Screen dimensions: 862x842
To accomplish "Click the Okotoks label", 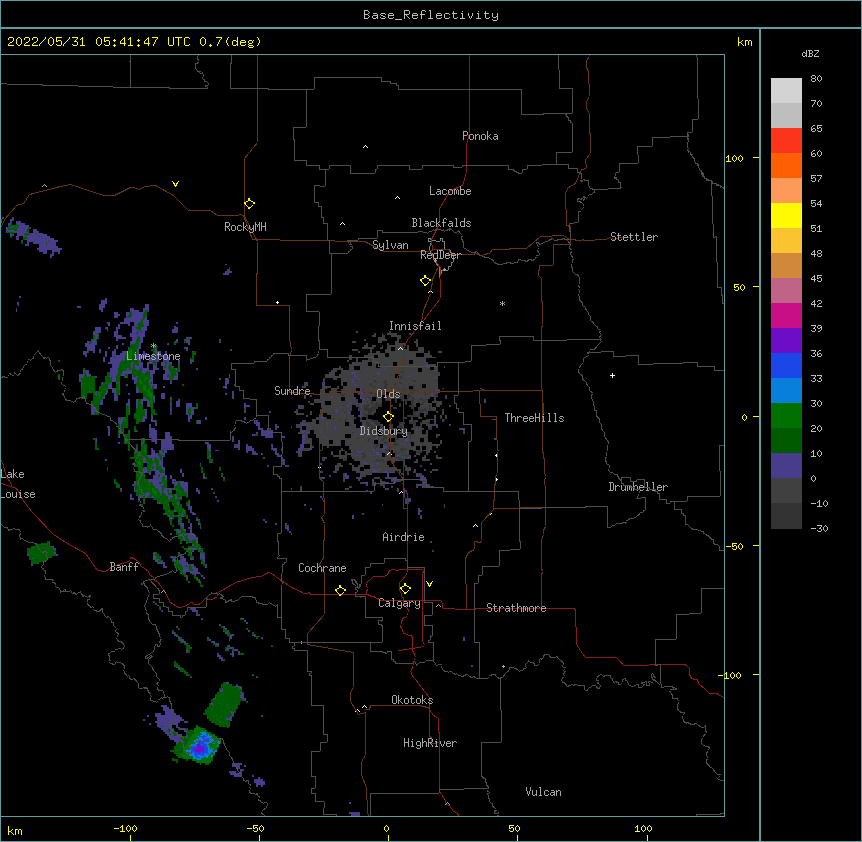I will (x=412, y=700).
